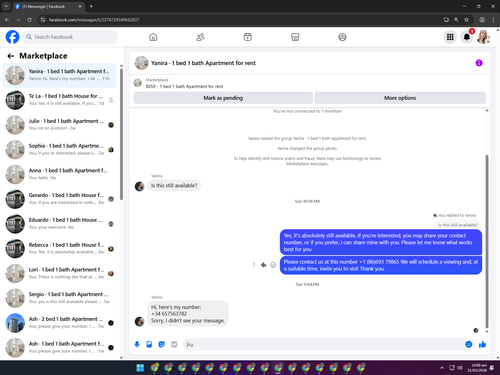Viewport: 500px width, 375px height.
Task: Open the emoji picker in message box
Action: tap(469, 344)
